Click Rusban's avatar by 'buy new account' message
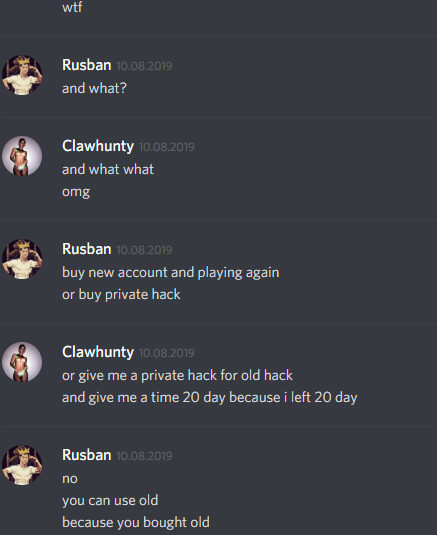This screenshot has width=437, height=535. tap(22, 259)
